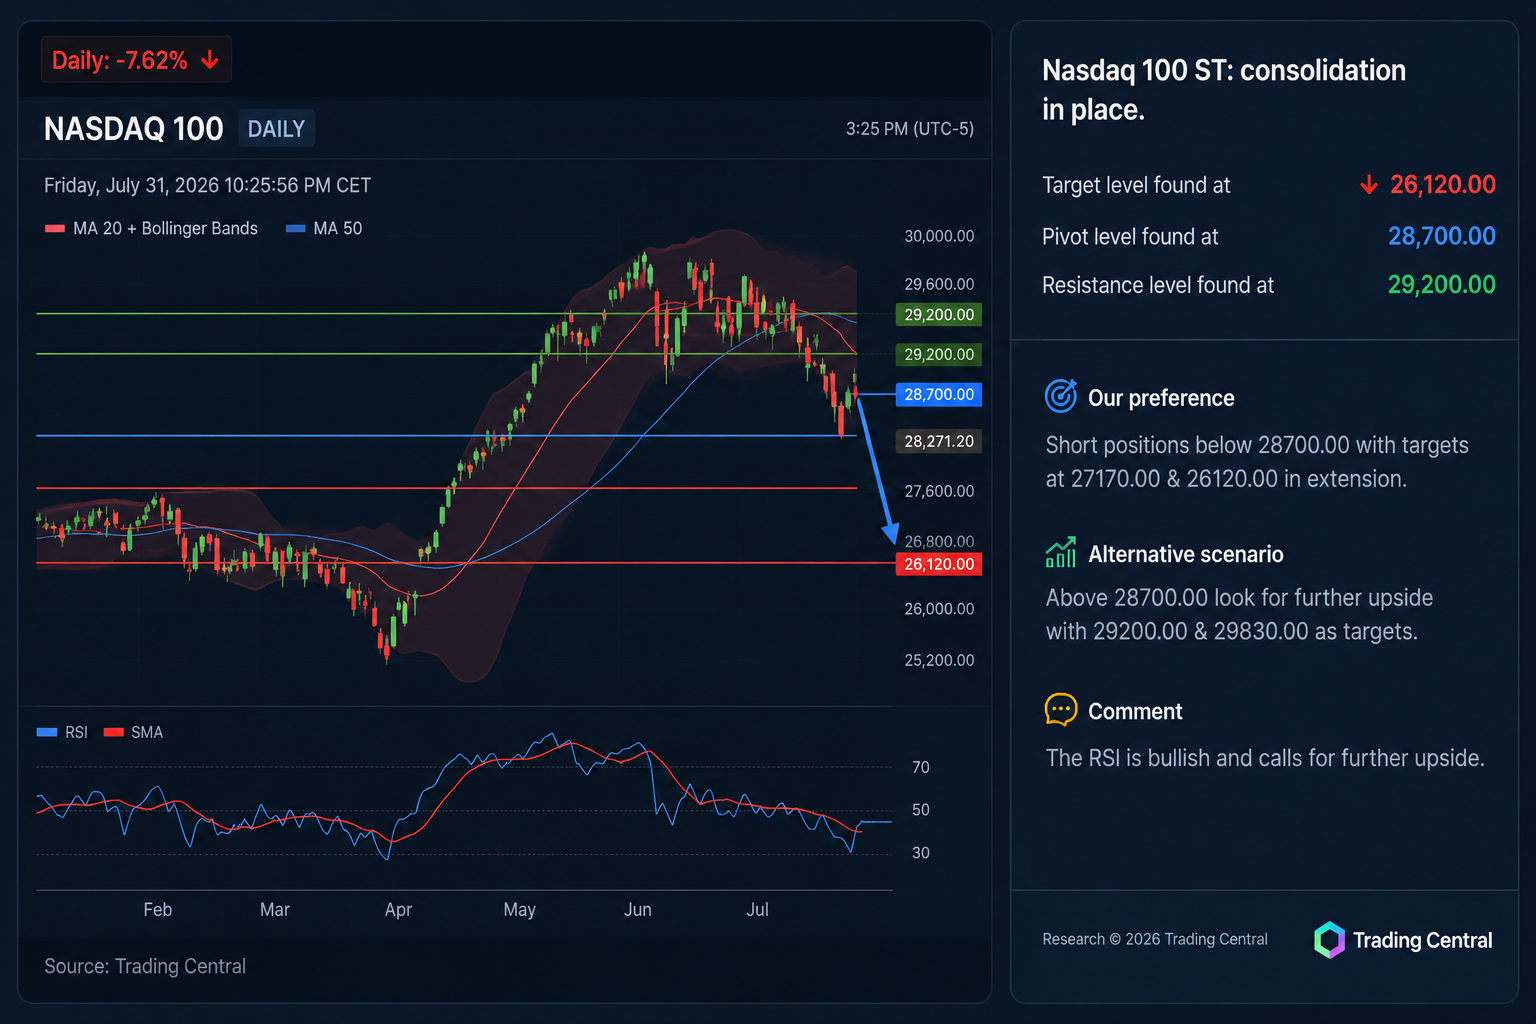Select the MA 50 legend label
Viewport: 1536px width, 1024px height.
[338, 228]
